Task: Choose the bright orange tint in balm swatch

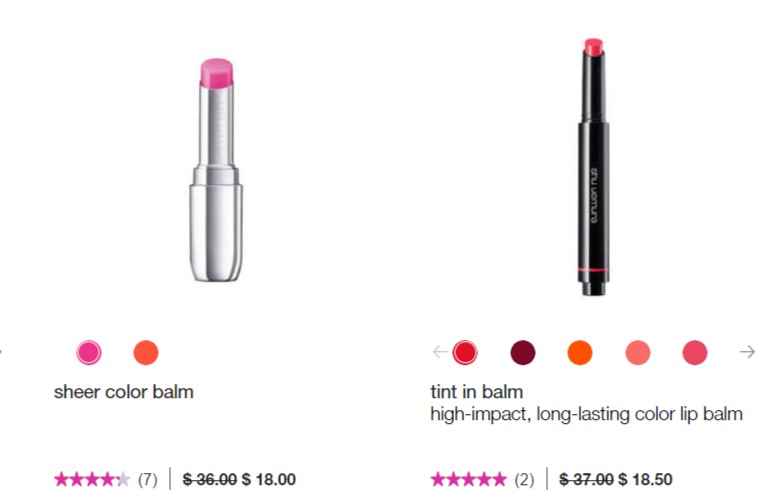Action: pos(580,352)
